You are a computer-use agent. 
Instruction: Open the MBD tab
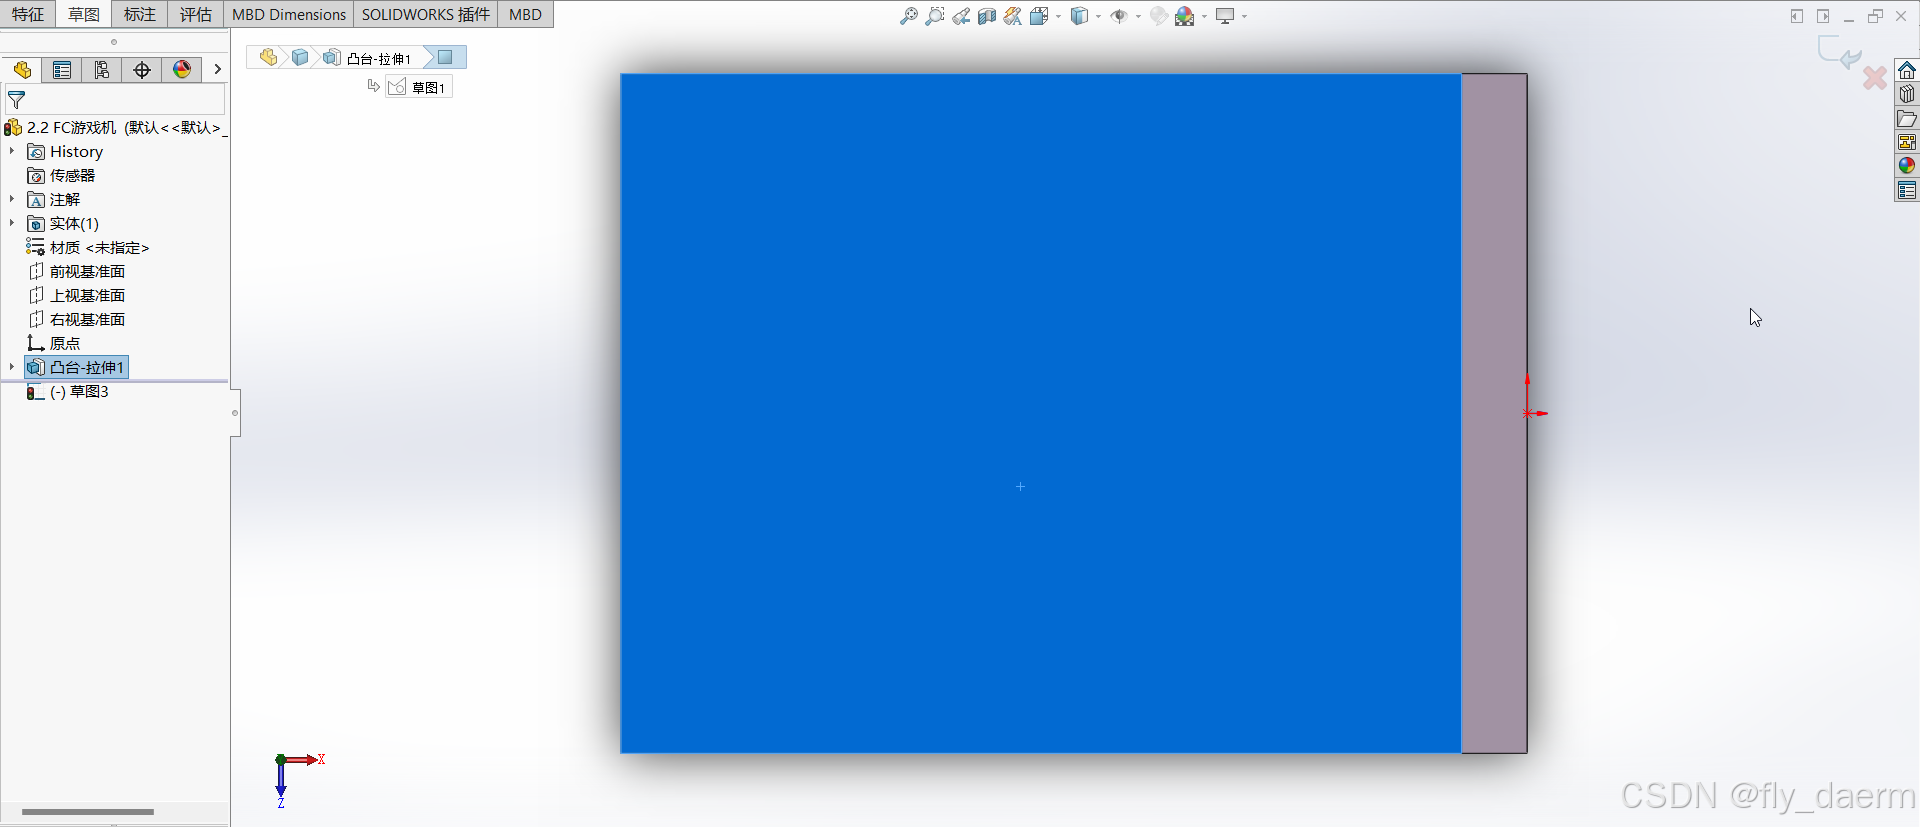tap(525, 14)
